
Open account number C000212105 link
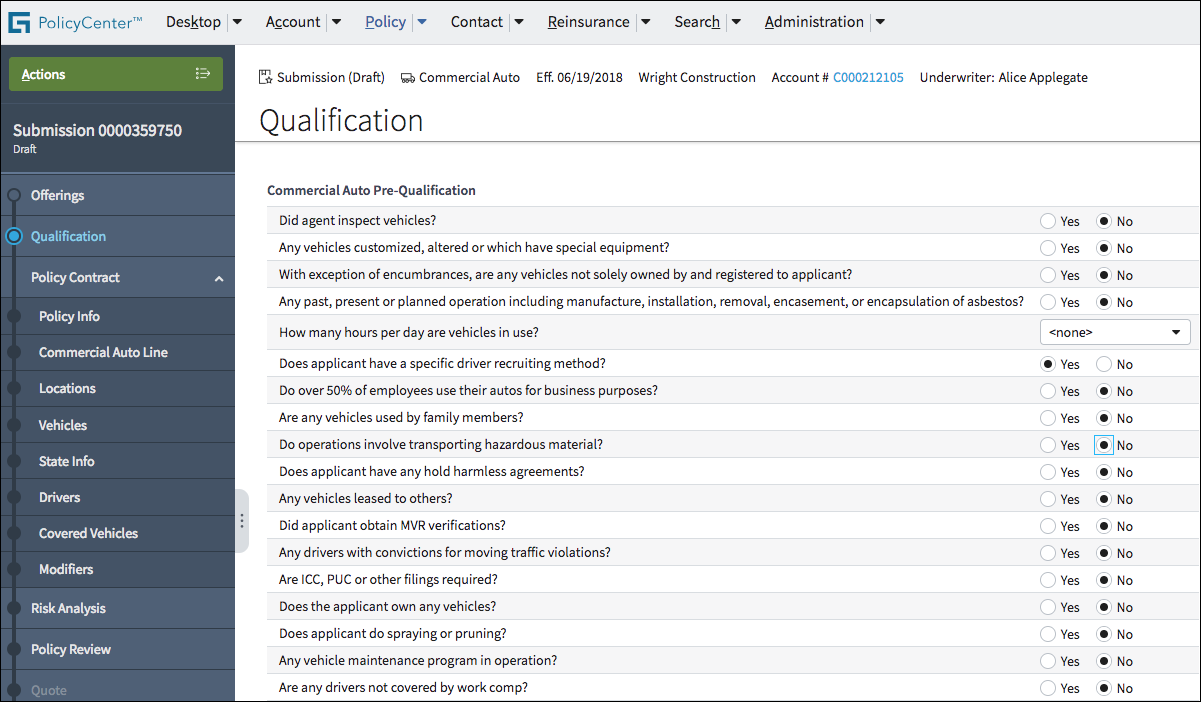coord(868,77)
